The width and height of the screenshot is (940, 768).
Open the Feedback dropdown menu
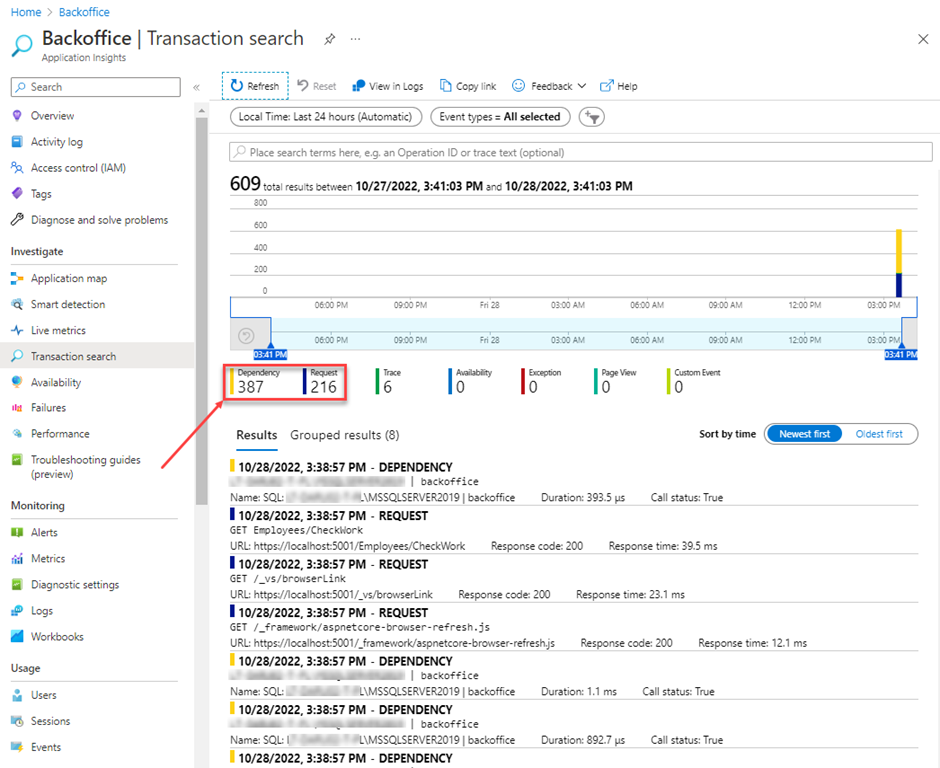pyautogui.click(x=550, y=86)
